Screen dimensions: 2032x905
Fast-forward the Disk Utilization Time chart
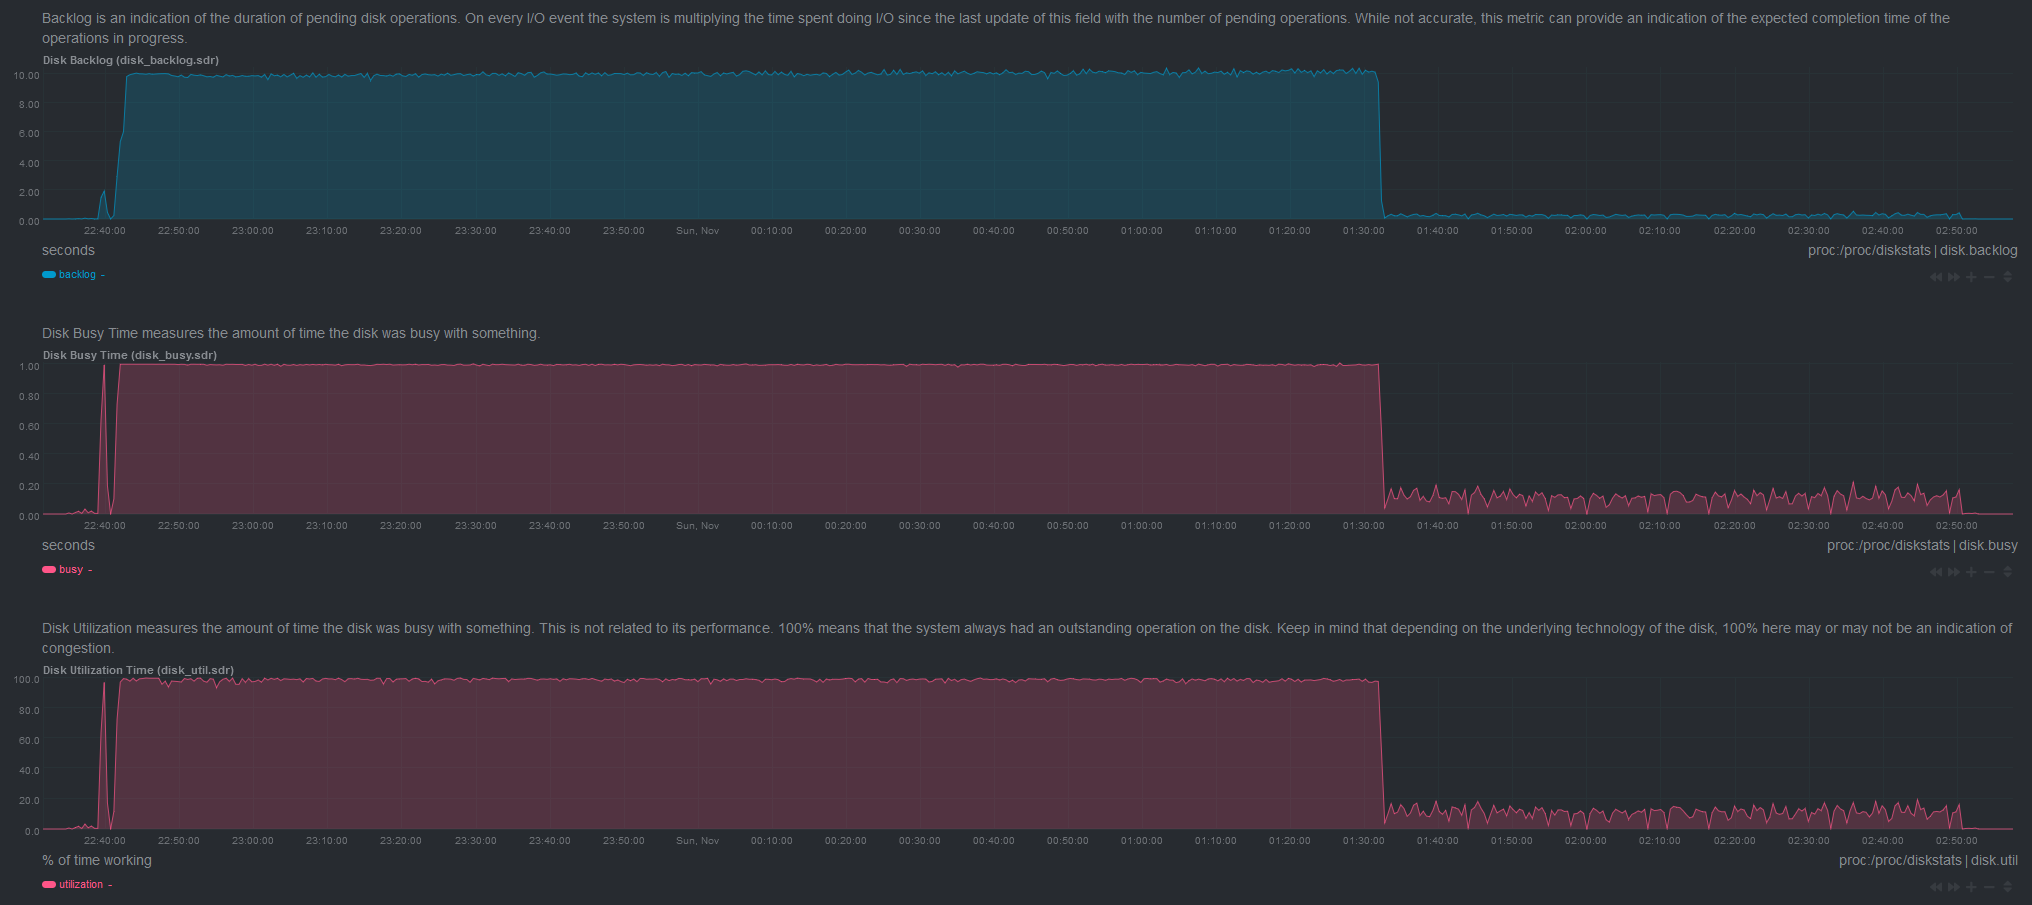point(1954,887)
